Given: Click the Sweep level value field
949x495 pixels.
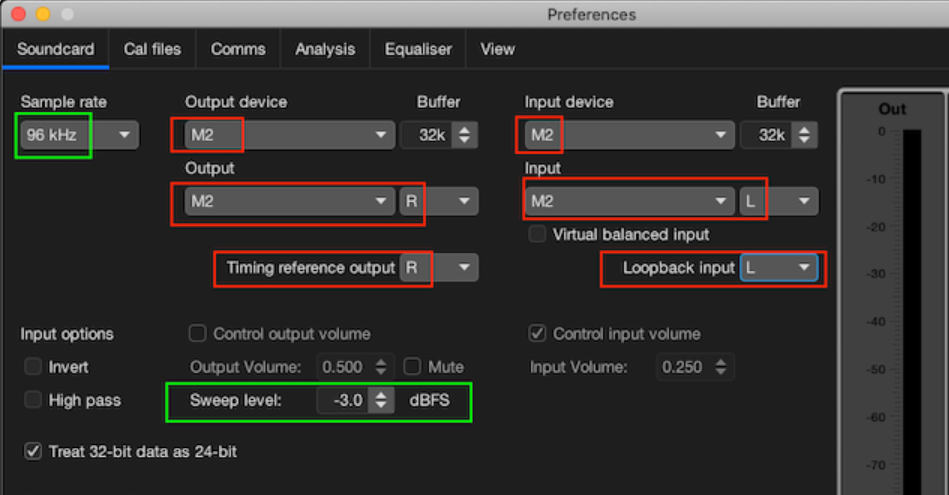Looking at the screenshot, I should pyautogui.click(x=343, y=400).
